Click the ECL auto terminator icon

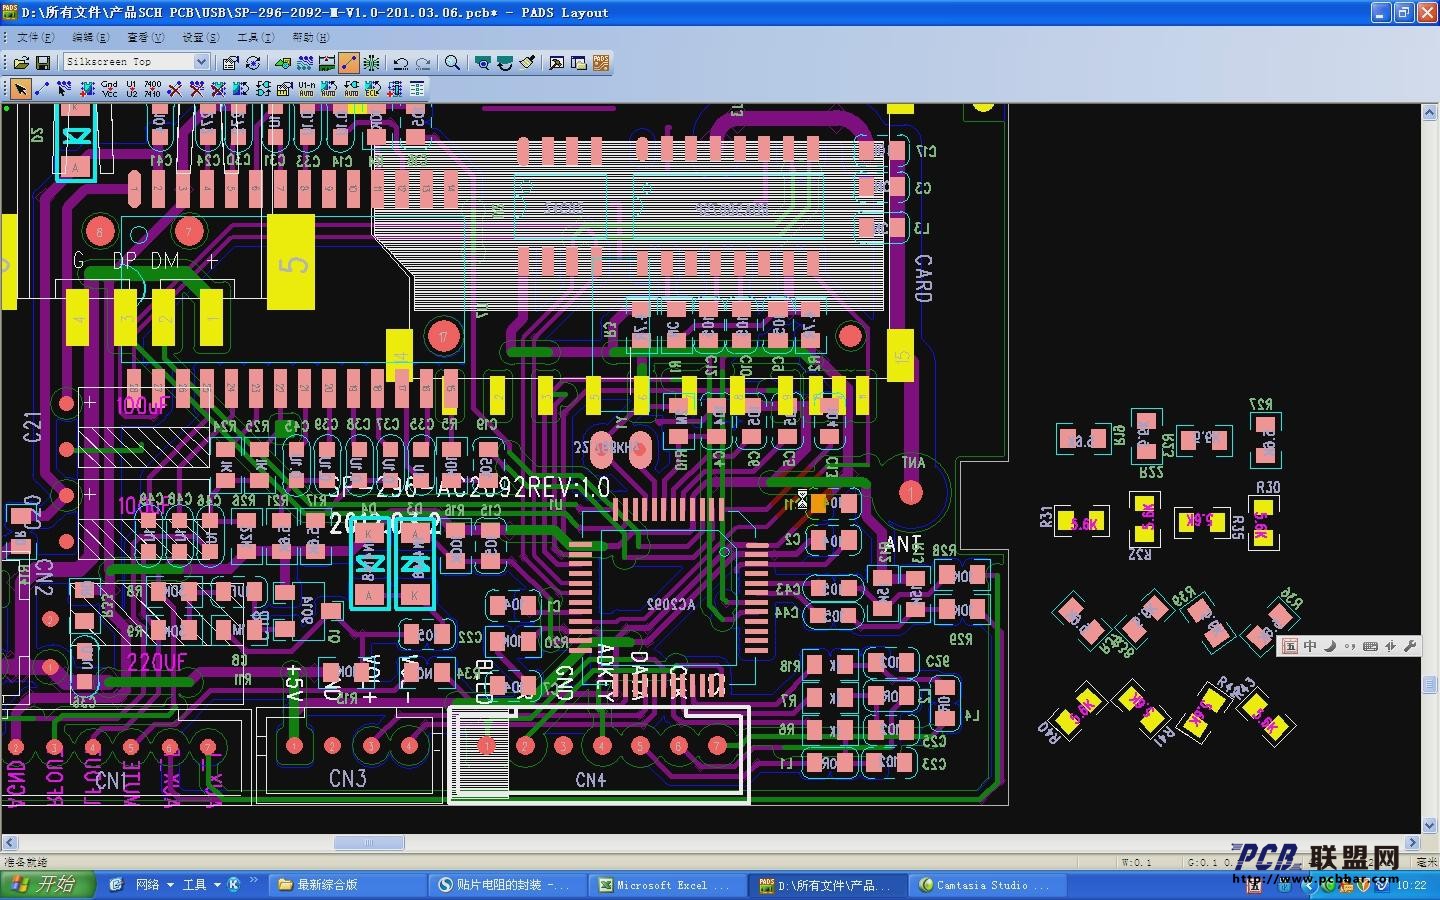click(x=372, y=89)
